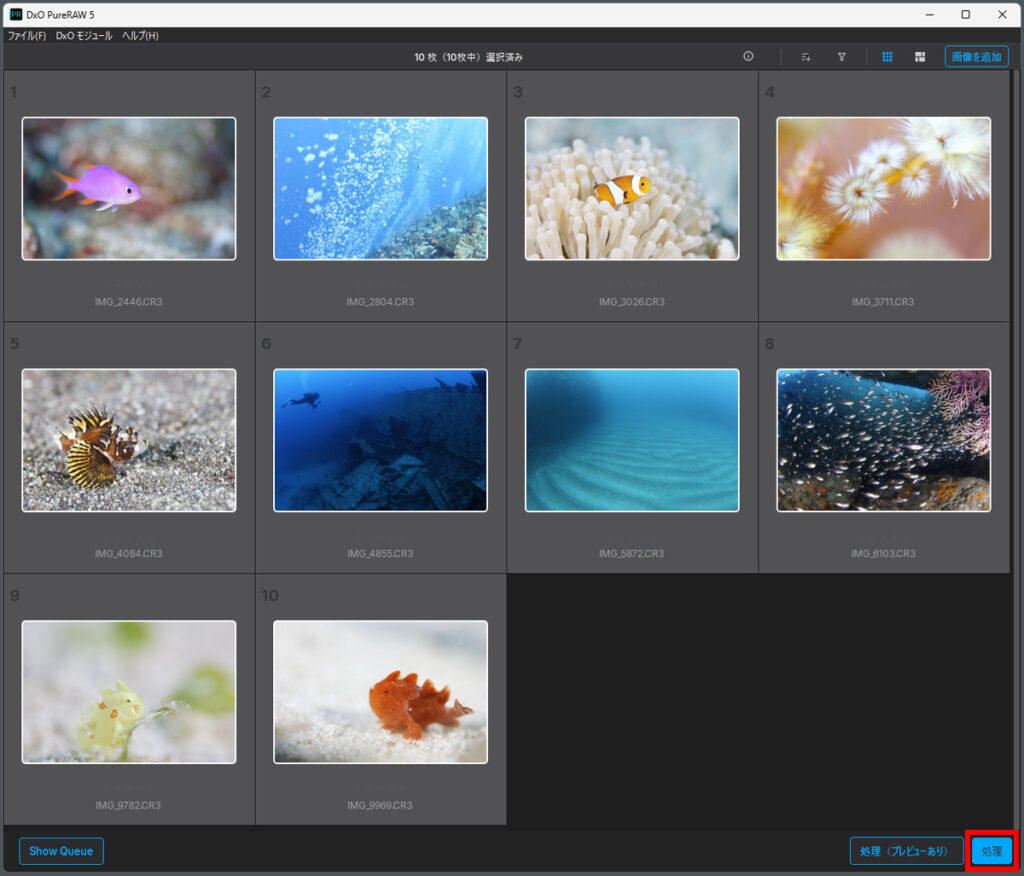Click the file name IMG_3711.CR3

pyautogui.click(x=883, y=302)
